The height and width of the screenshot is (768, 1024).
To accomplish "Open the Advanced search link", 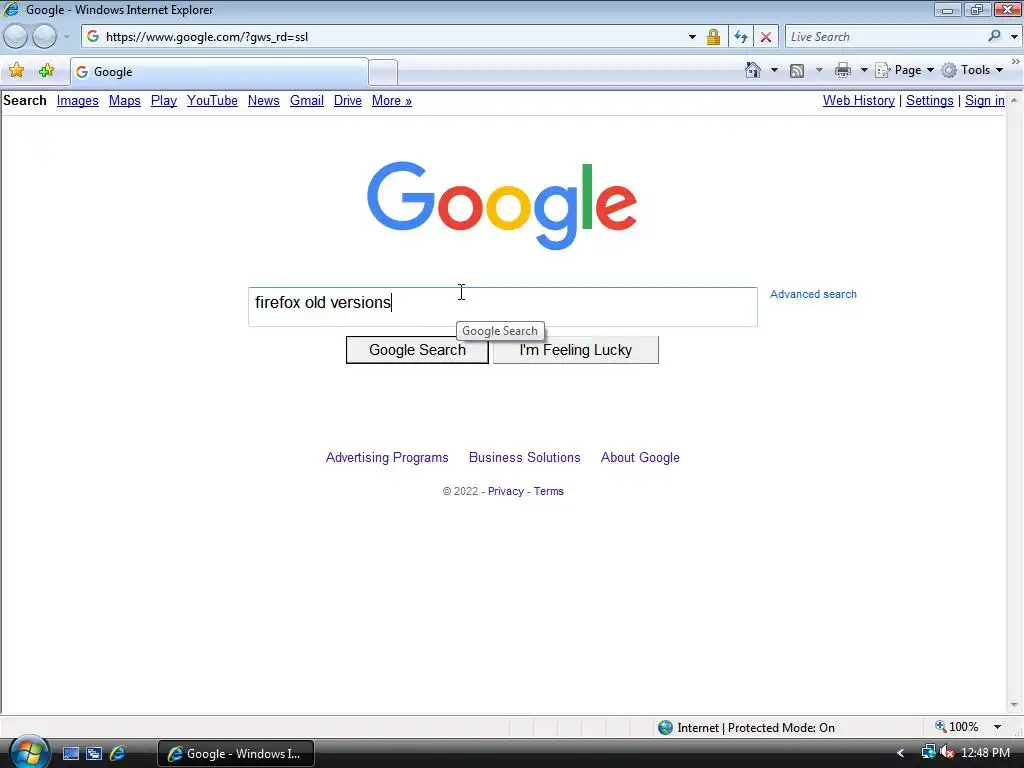I will click(813, 294).
